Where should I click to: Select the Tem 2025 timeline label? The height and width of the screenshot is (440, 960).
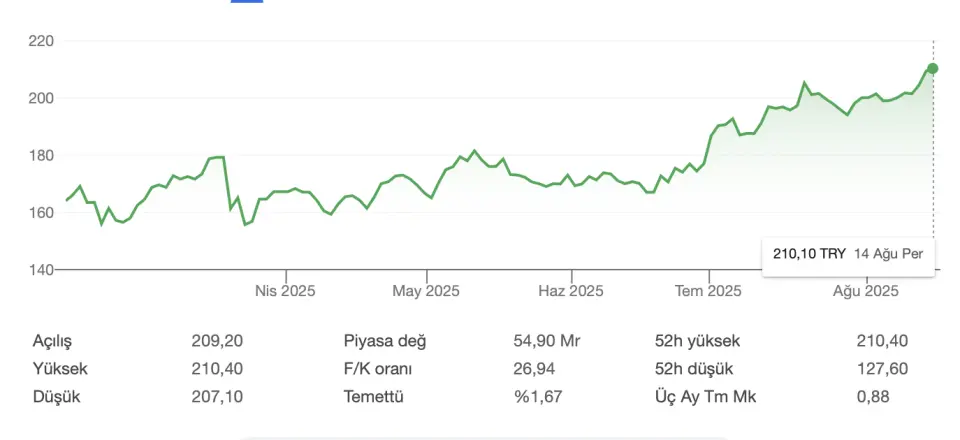(x=708, y=291)
